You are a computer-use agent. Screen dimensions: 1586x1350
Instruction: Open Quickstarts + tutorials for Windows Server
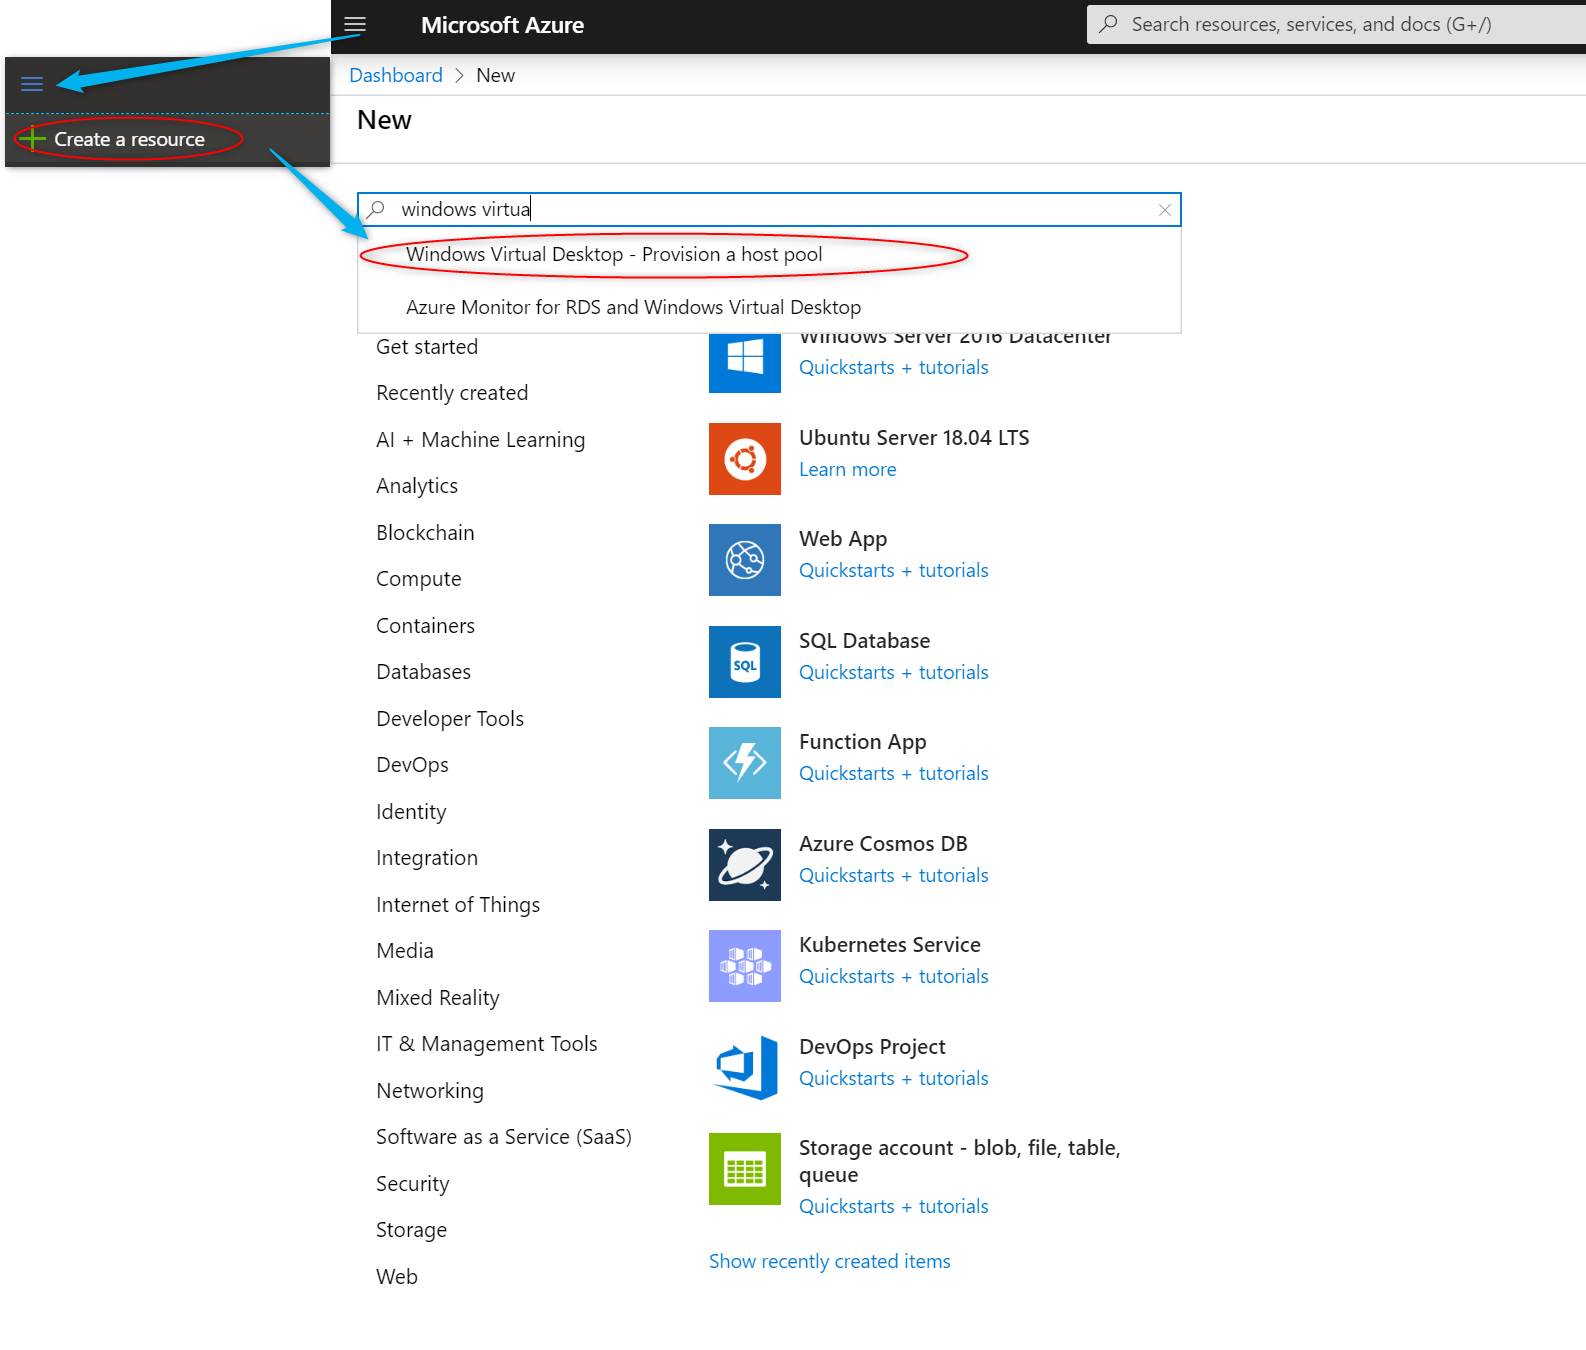(894, 368)
